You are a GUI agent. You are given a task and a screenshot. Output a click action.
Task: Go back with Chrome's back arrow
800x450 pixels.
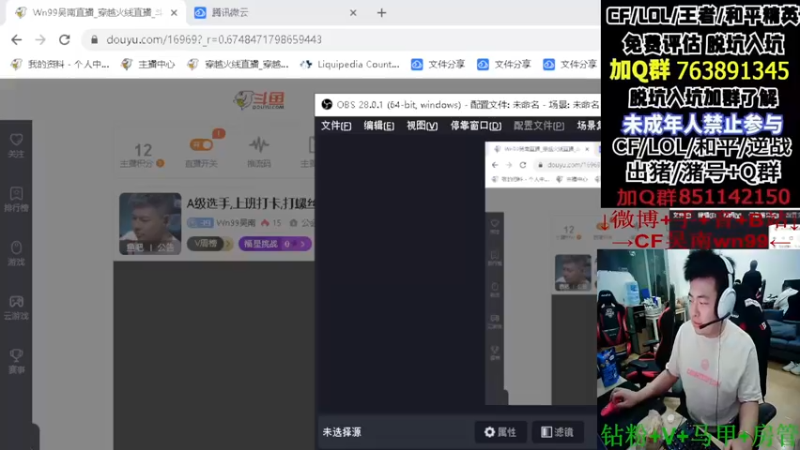coord(16,39)
